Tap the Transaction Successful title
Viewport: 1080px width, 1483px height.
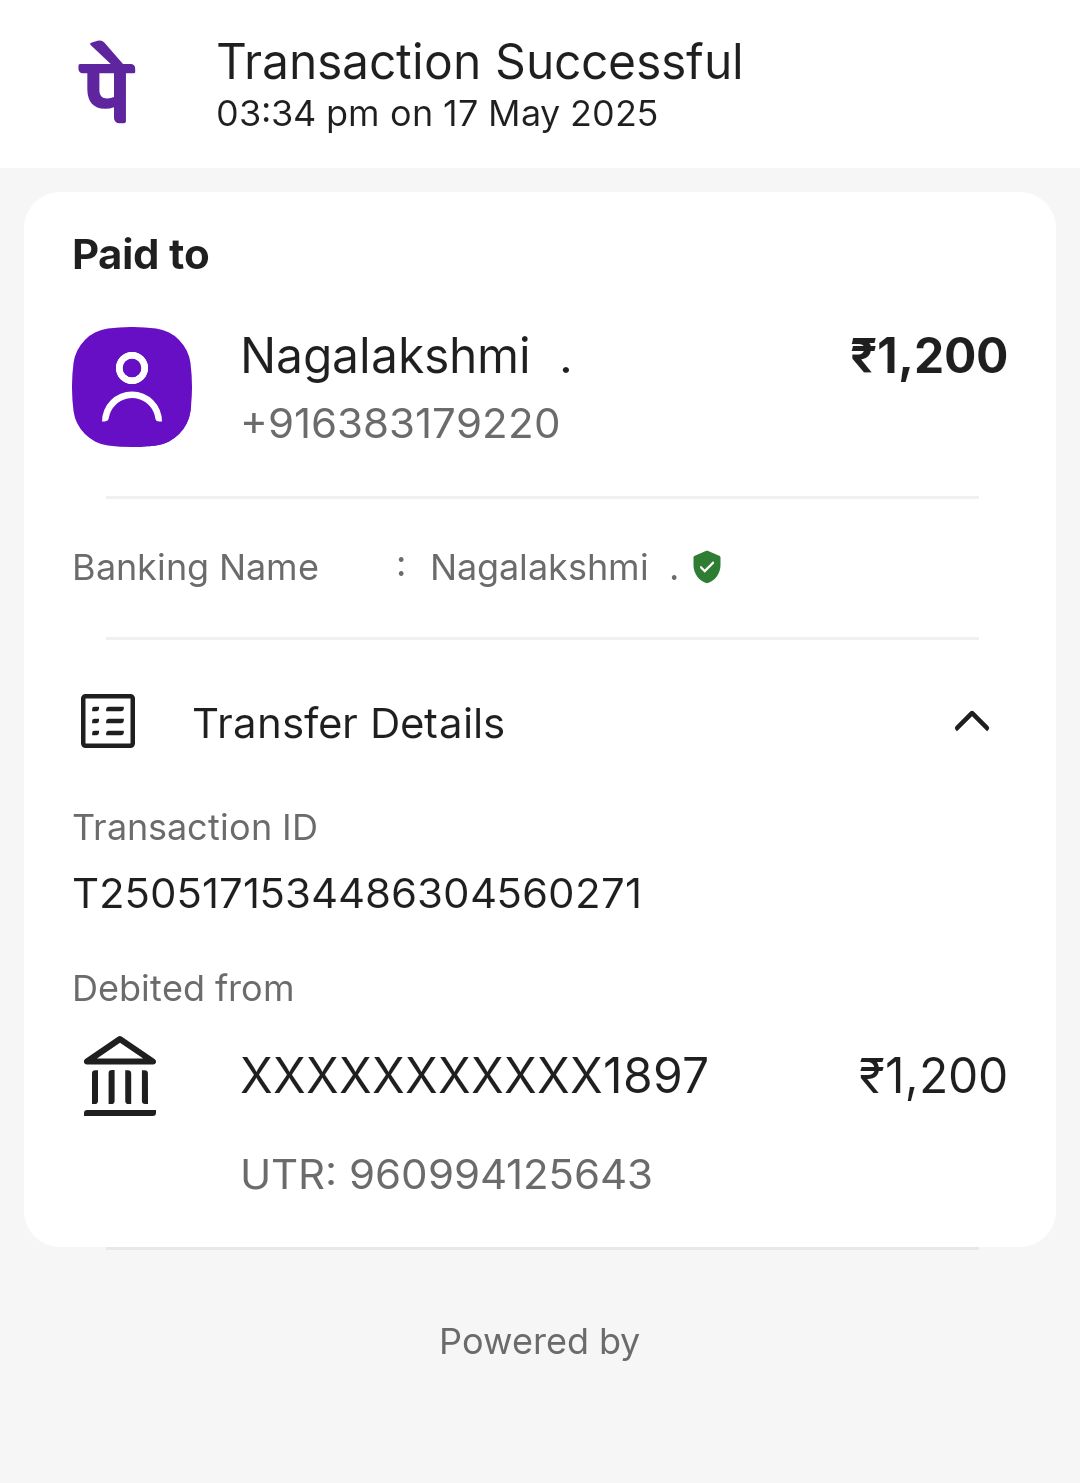(x=480, y=62)
